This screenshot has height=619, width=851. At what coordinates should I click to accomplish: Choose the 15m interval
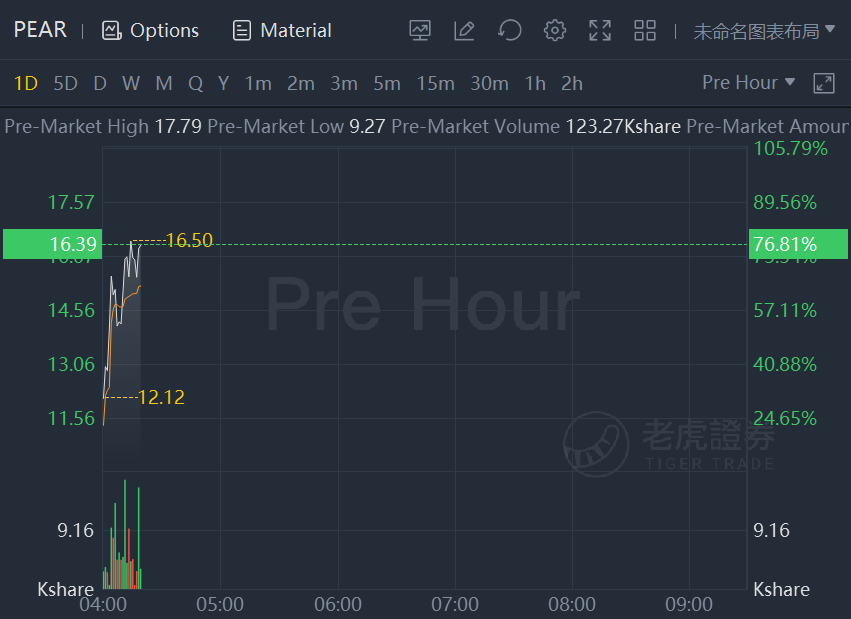click(x=435, y=84)
